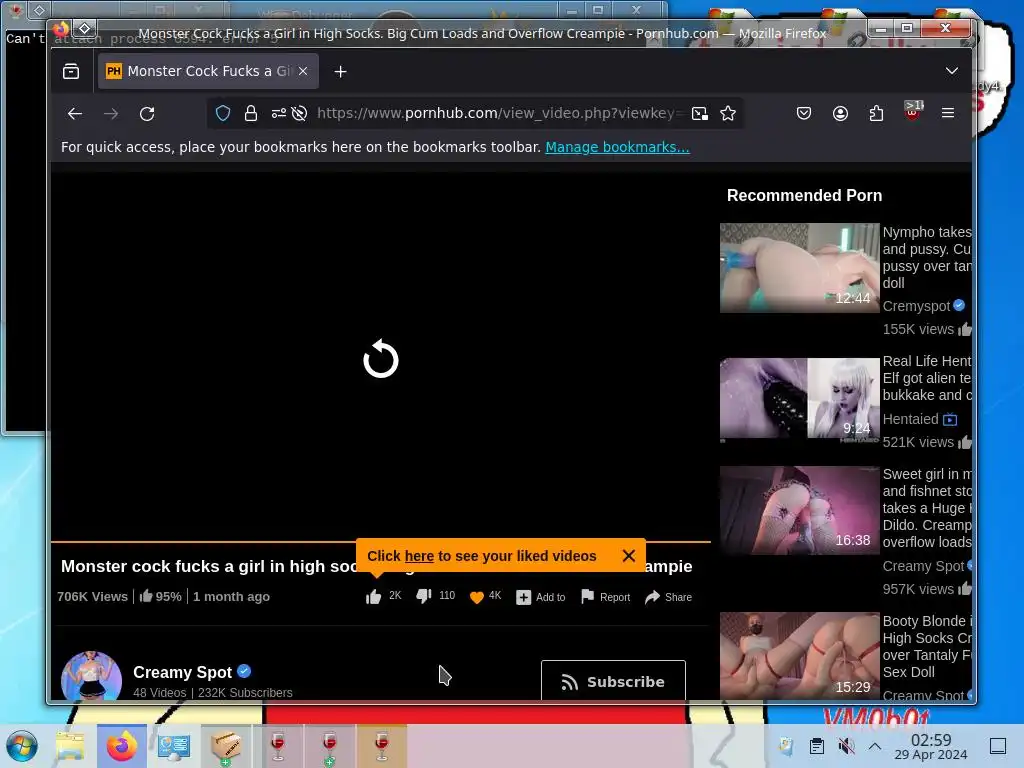This screenshot has height=768, width=1024.
Task: Open the clipboard icon in the system tray
Action: click(817, 746)
